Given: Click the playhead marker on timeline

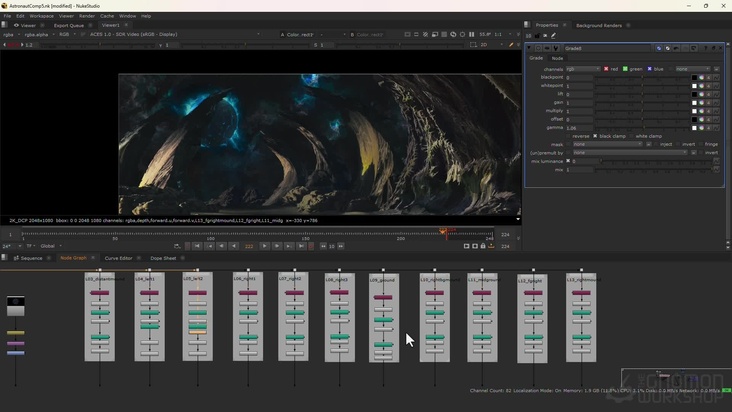Looking at the screenshot, I should coord(443,230).
